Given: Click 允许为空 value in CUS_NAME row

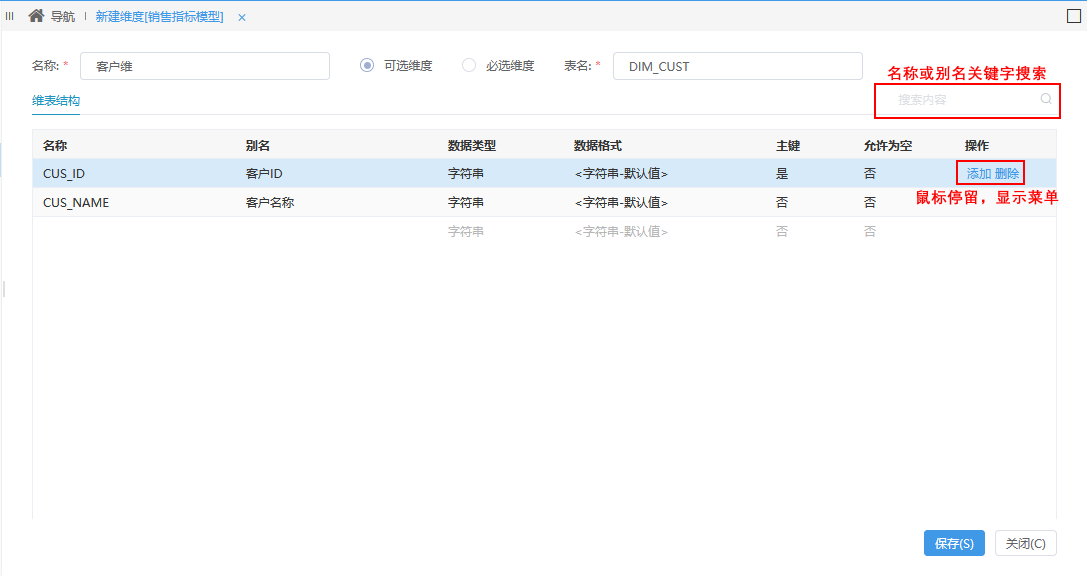Looking at the screenshot, I should tap(870, 203).
